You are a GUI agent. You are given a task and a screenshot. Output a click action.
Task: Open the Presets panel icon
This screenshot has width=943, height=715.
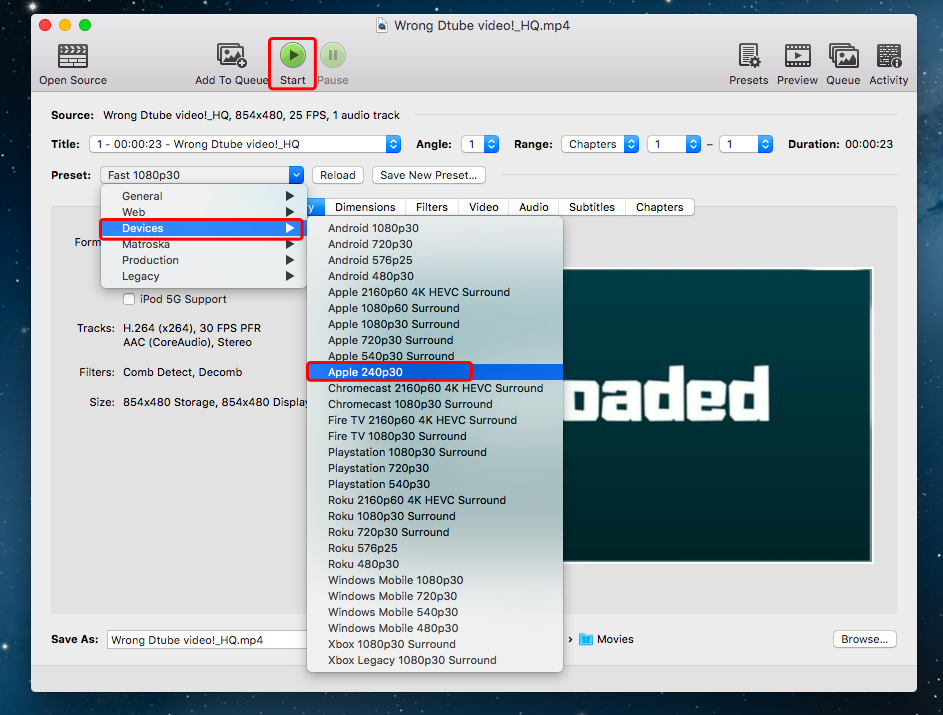coord(749,55)
